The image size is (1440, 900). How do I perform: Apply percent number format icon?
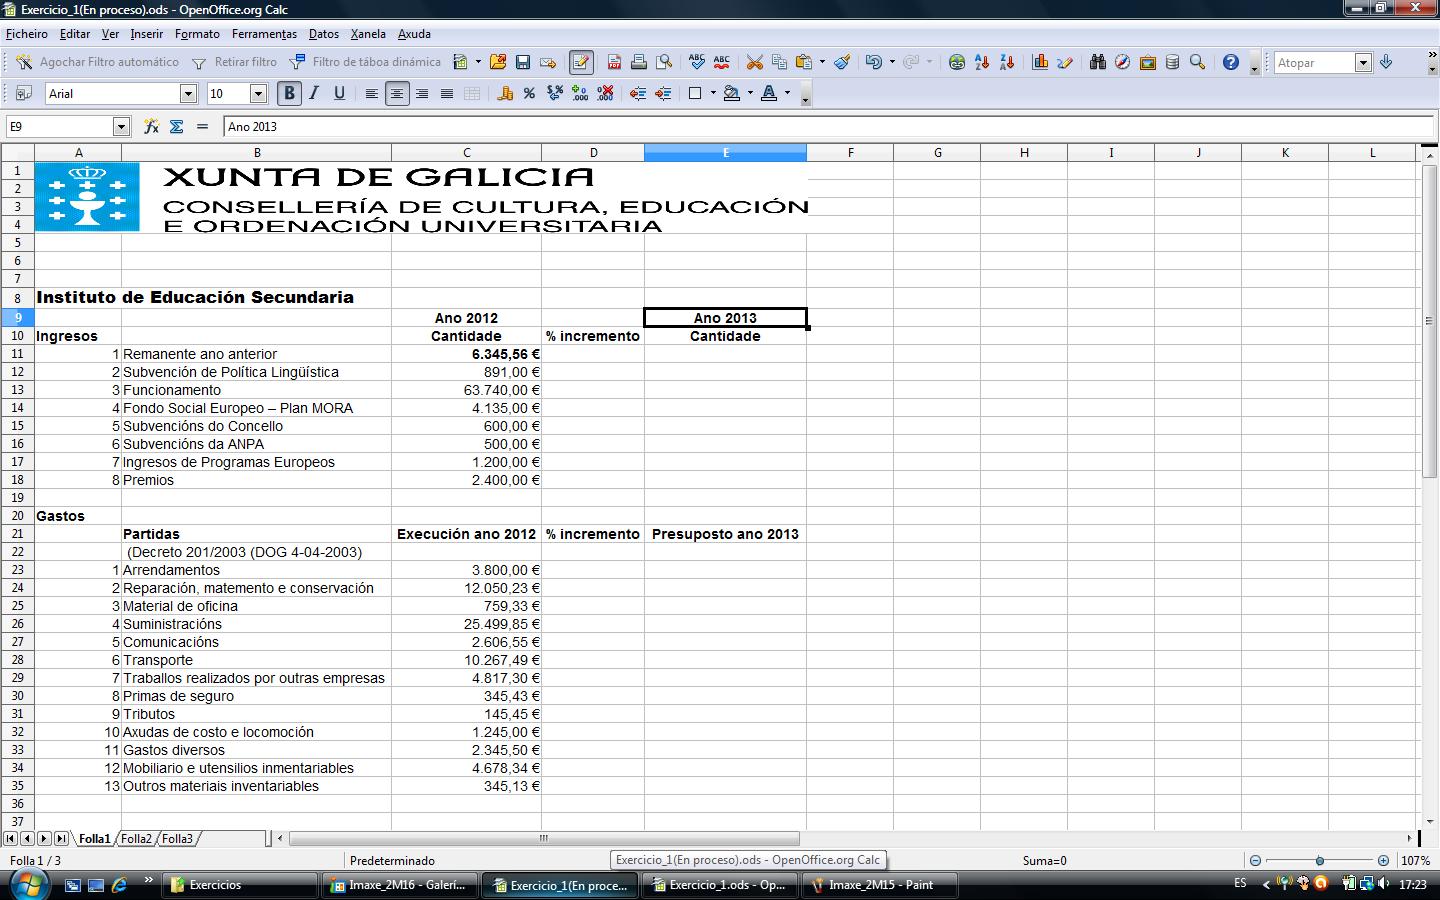click(529, 94)
